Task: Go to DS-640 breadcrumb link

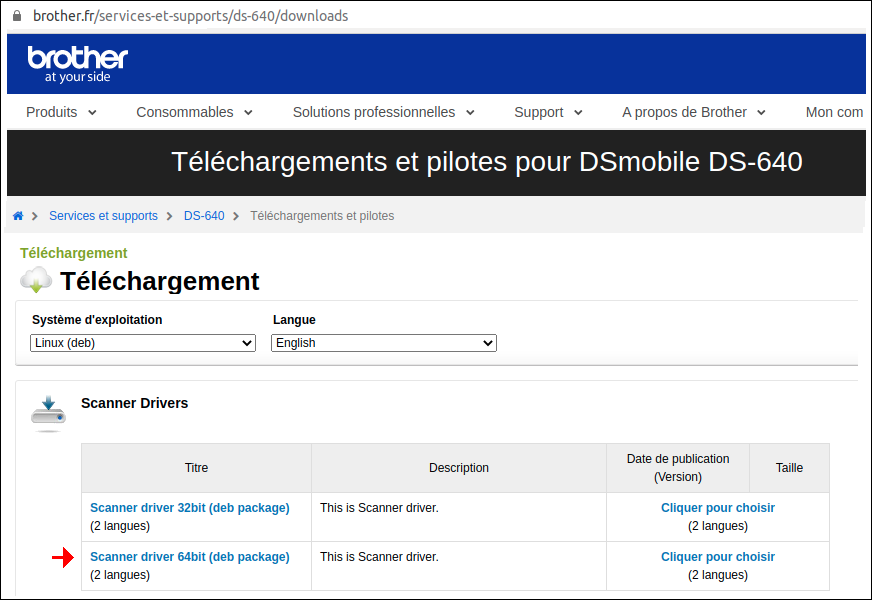Action: click(x=204, y=216)
